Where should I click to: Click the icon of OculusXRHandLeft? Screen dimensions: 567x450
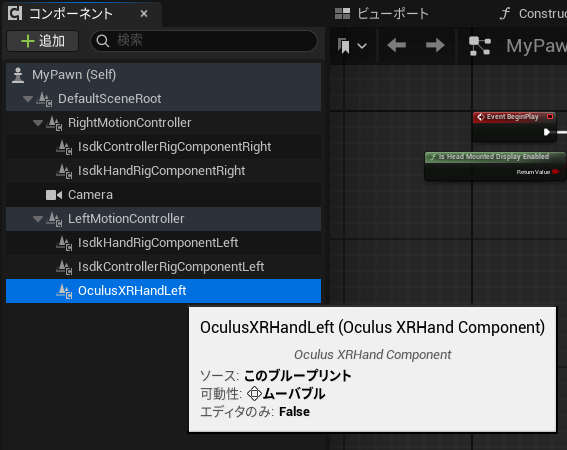tap(64, 291)
